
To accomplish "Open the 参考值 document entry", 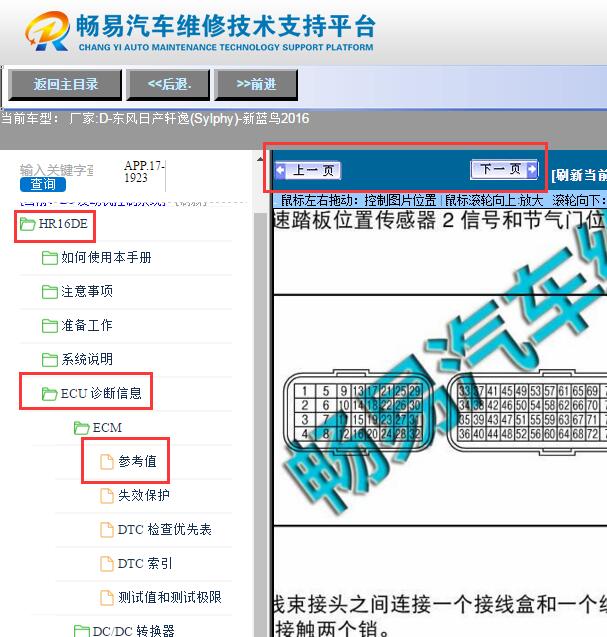I will point(137,462).
